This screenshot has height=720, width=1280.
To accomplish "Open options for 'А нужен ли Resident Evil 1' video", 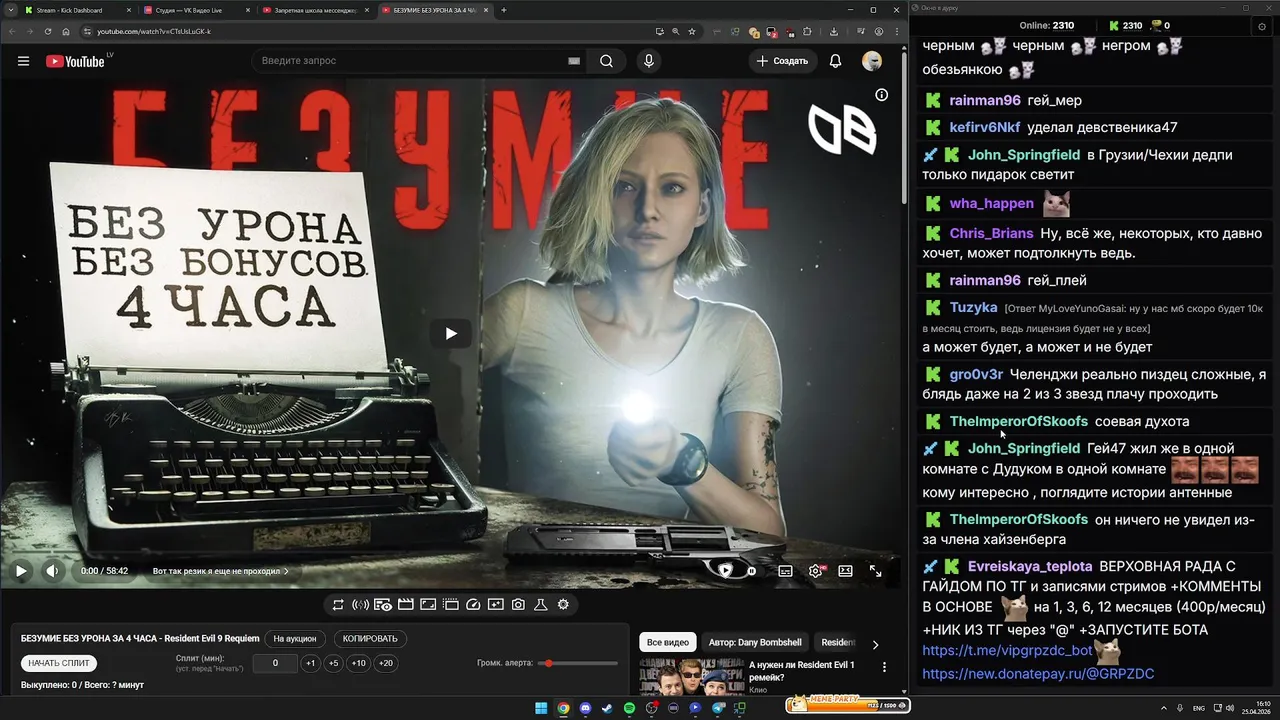I will coord(884,667).
